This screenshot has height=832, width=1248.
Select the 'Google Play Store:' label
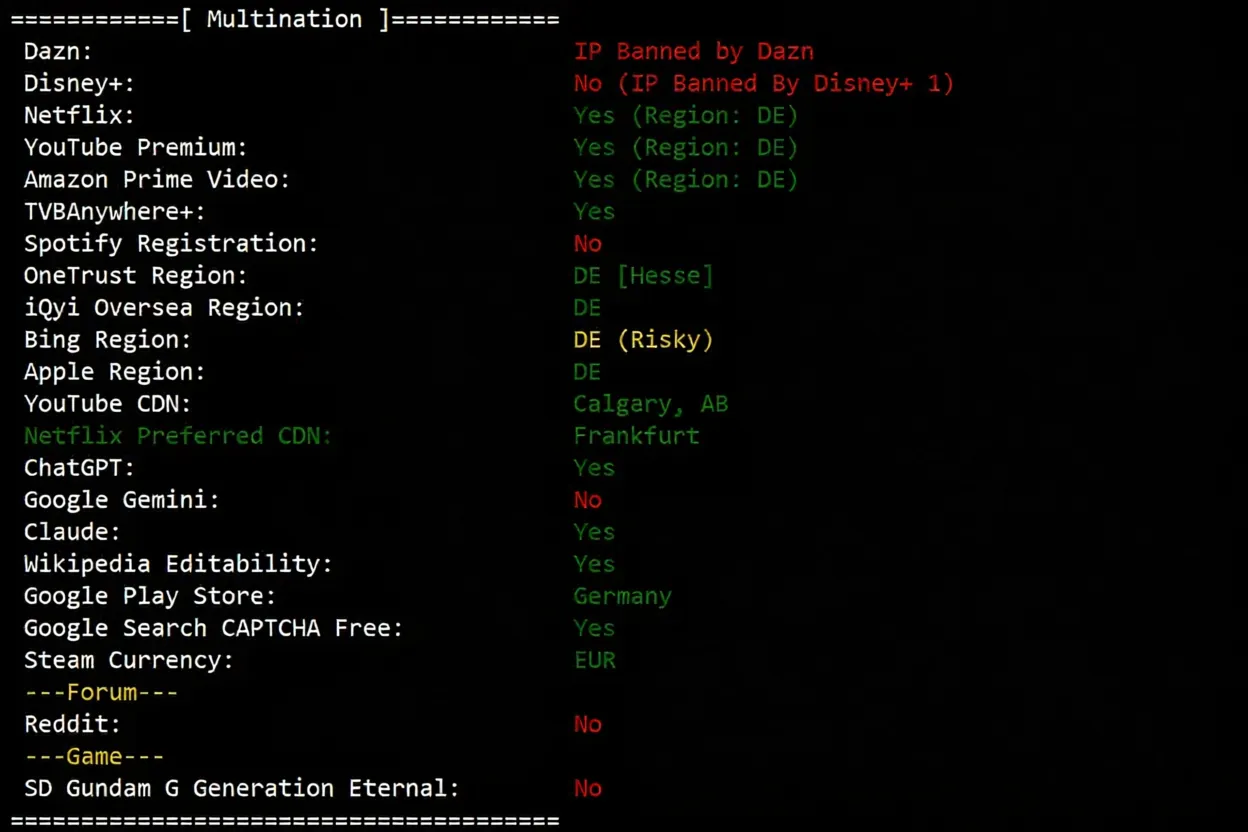pyautogui.click(x=150, y=595)
